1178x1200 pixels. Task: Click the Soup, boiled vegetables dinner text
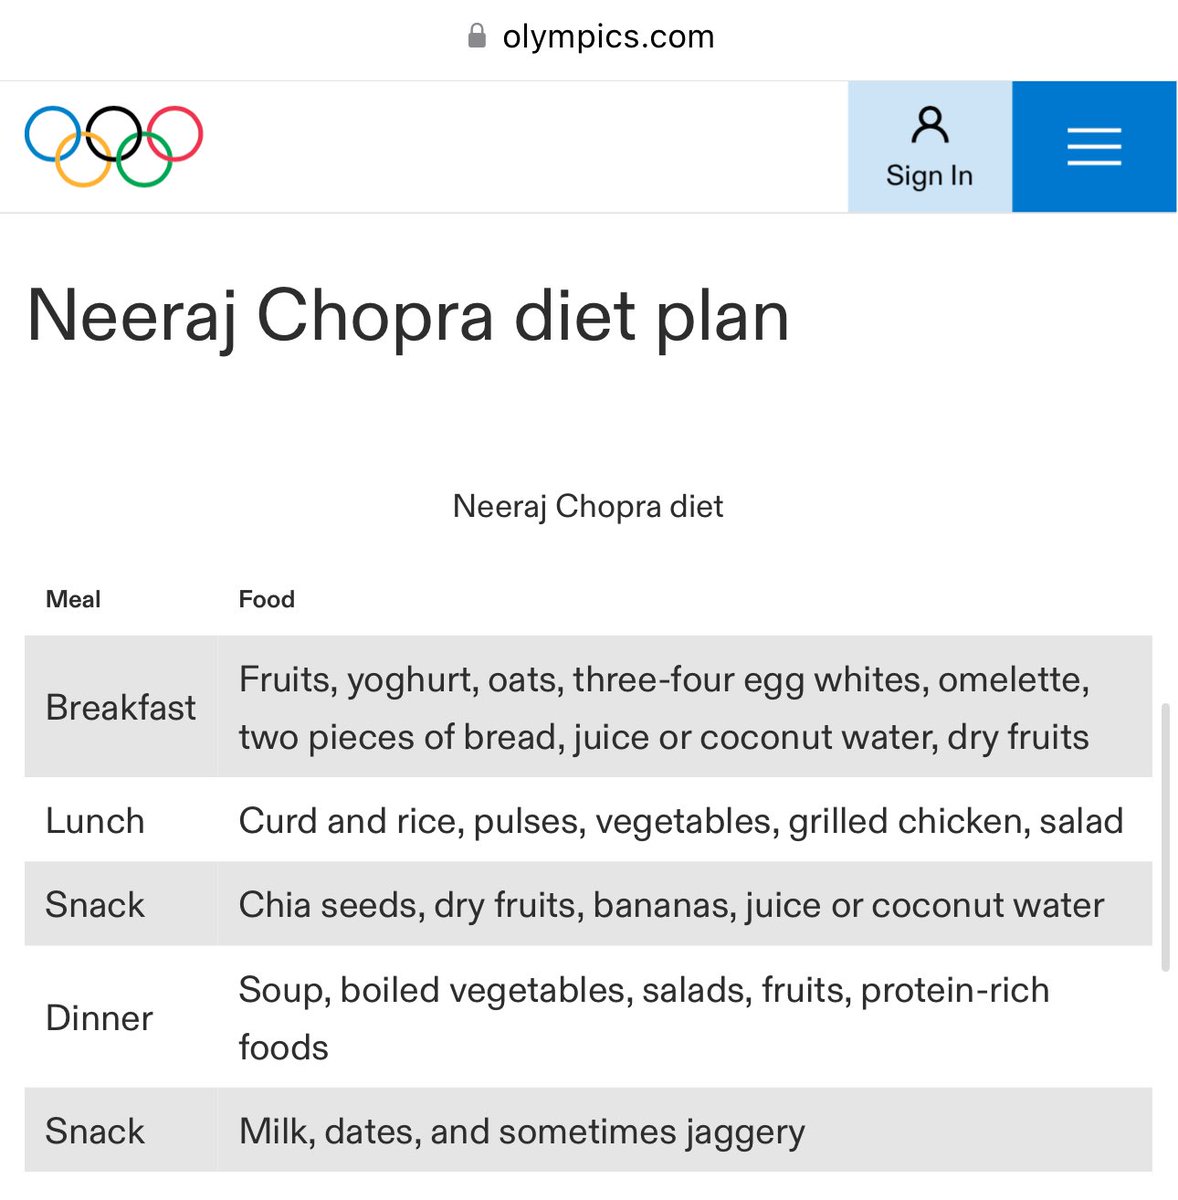pos(644,1018)
